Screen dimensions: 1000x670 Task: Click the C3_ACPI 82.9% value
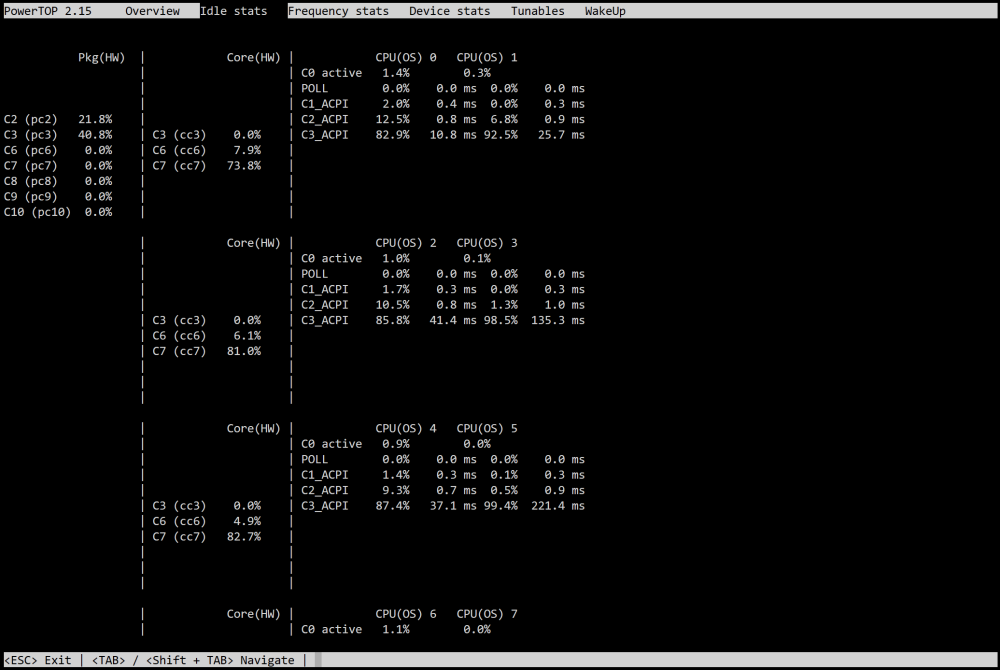tap(393, 135)
